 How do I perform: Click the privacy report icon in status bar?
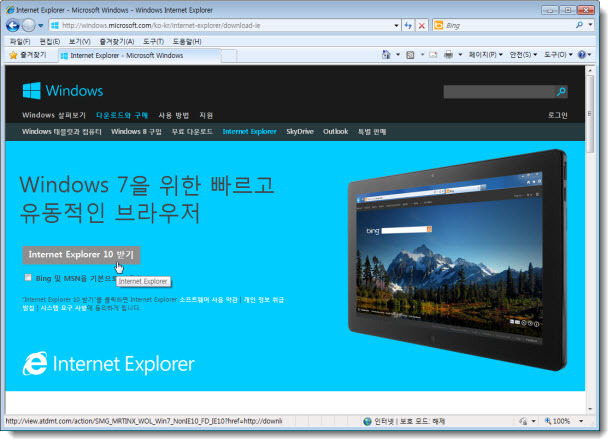coord(523,422)
